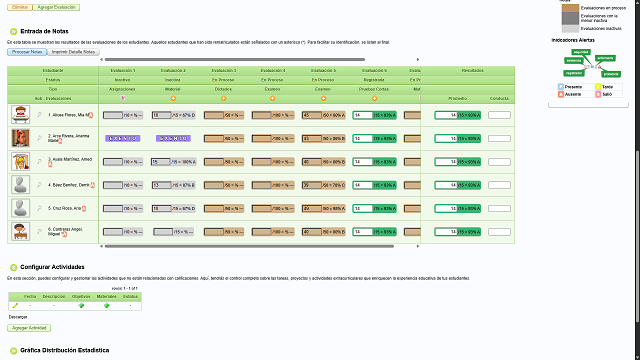Click right arrow of top table scrollbar
Image resolution: width=640 pixels, height=360 pixels.
click(x=418, y=60)
